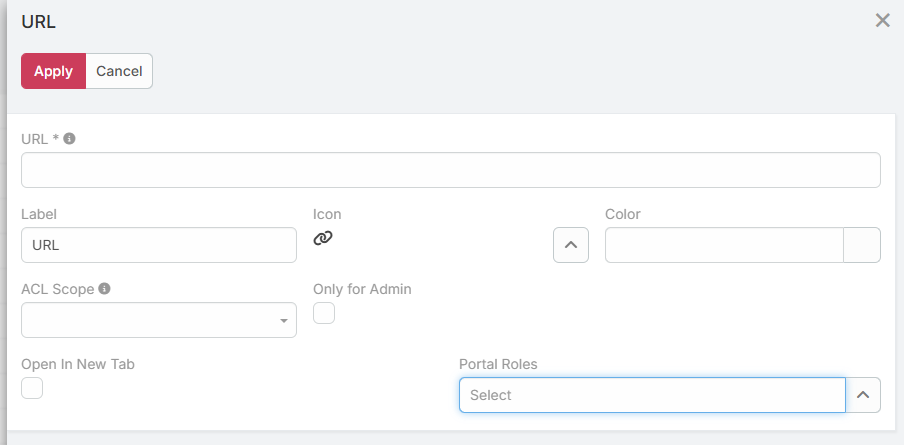This screenshot has width=904, height=445.
Task: Click the ACL Scope info icon
Action: [104, 289]
